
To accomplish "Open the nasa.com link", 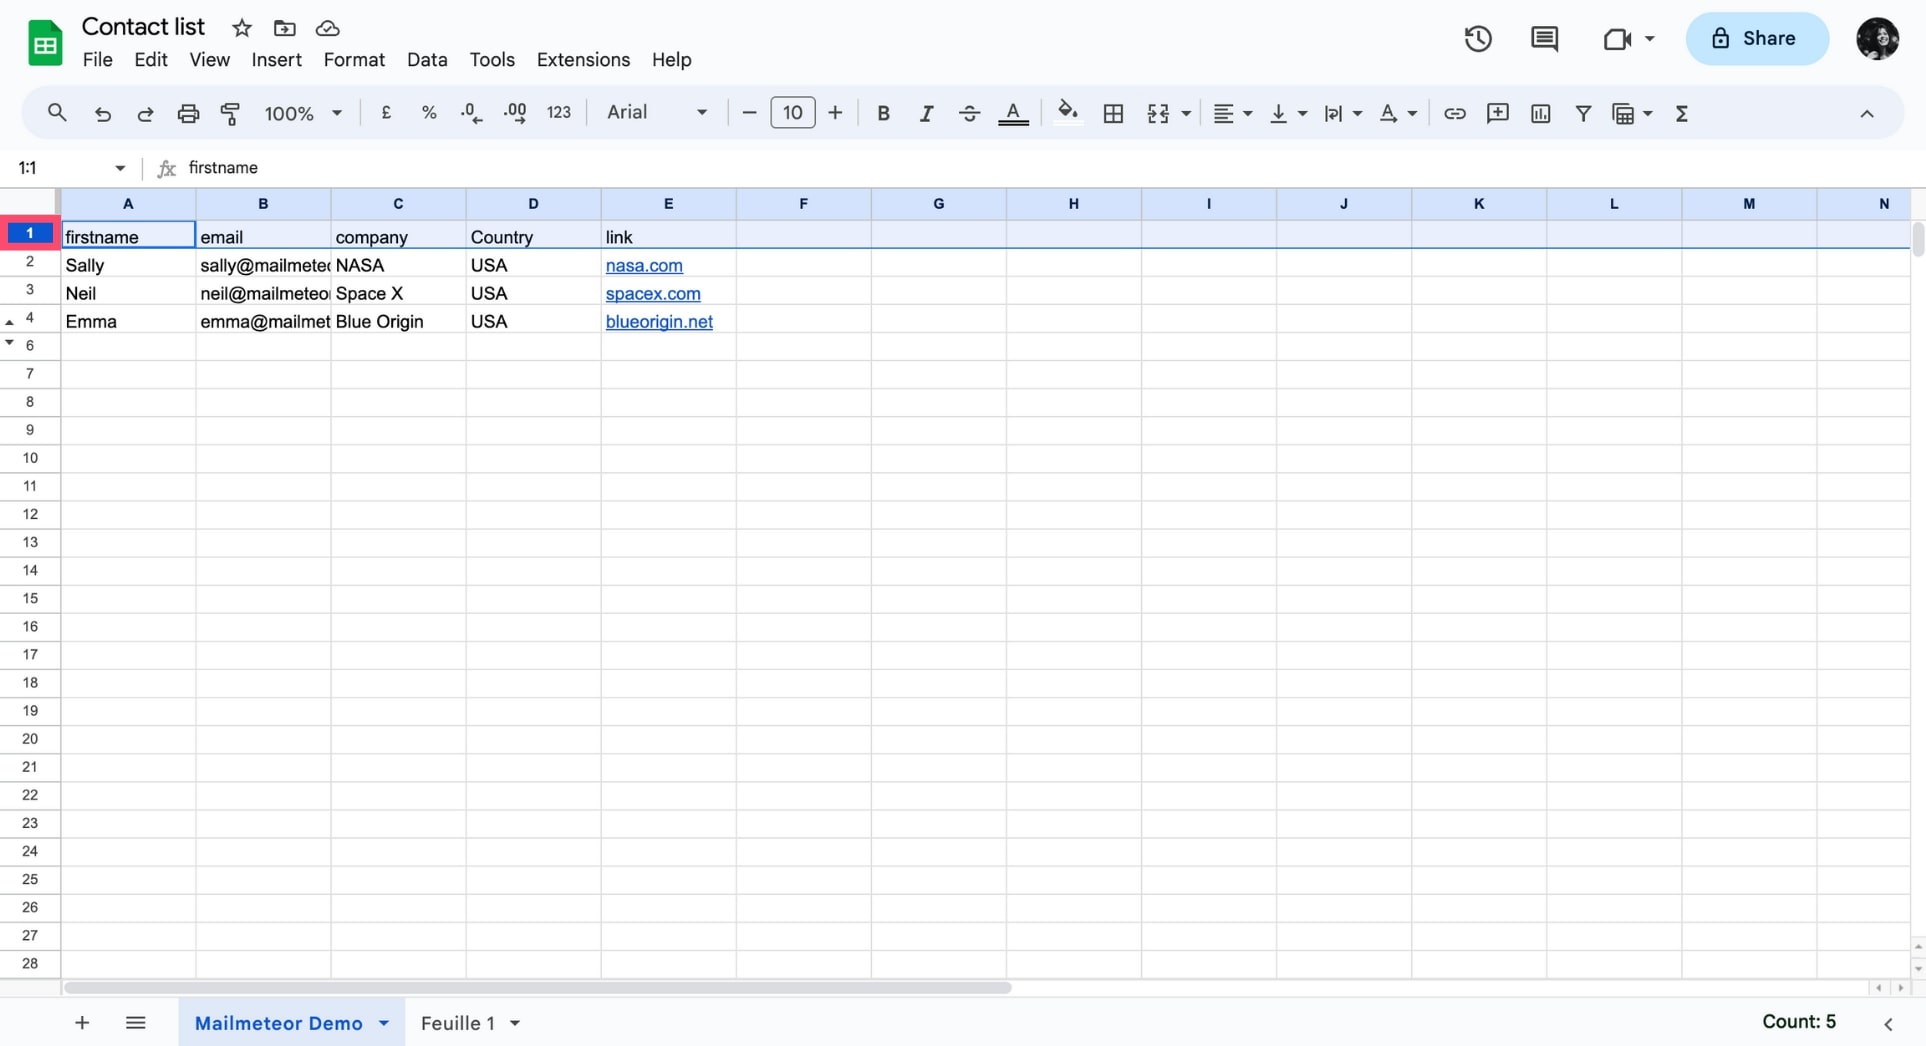I will coord(644,266).
